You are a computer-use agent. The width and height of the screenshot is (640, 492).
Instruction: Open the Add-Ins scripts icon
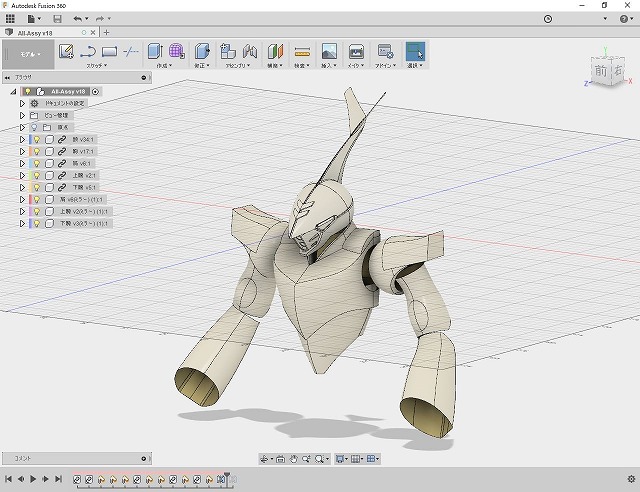[x=385, y=51]
